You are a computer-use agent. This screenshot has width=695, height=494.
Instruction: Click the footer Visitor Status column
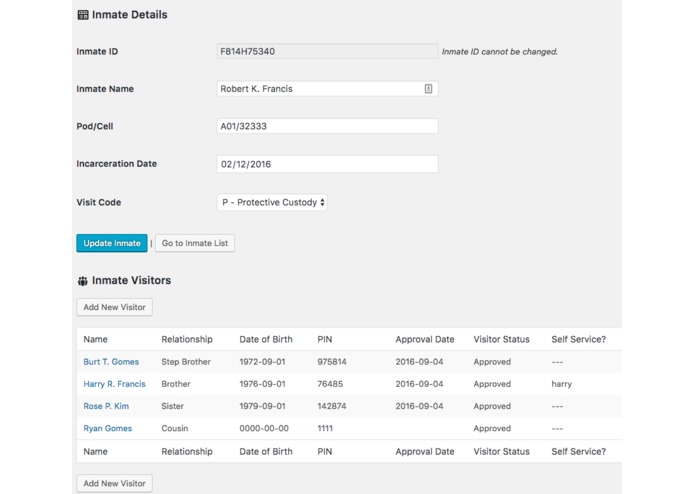(x=501, y=451)
